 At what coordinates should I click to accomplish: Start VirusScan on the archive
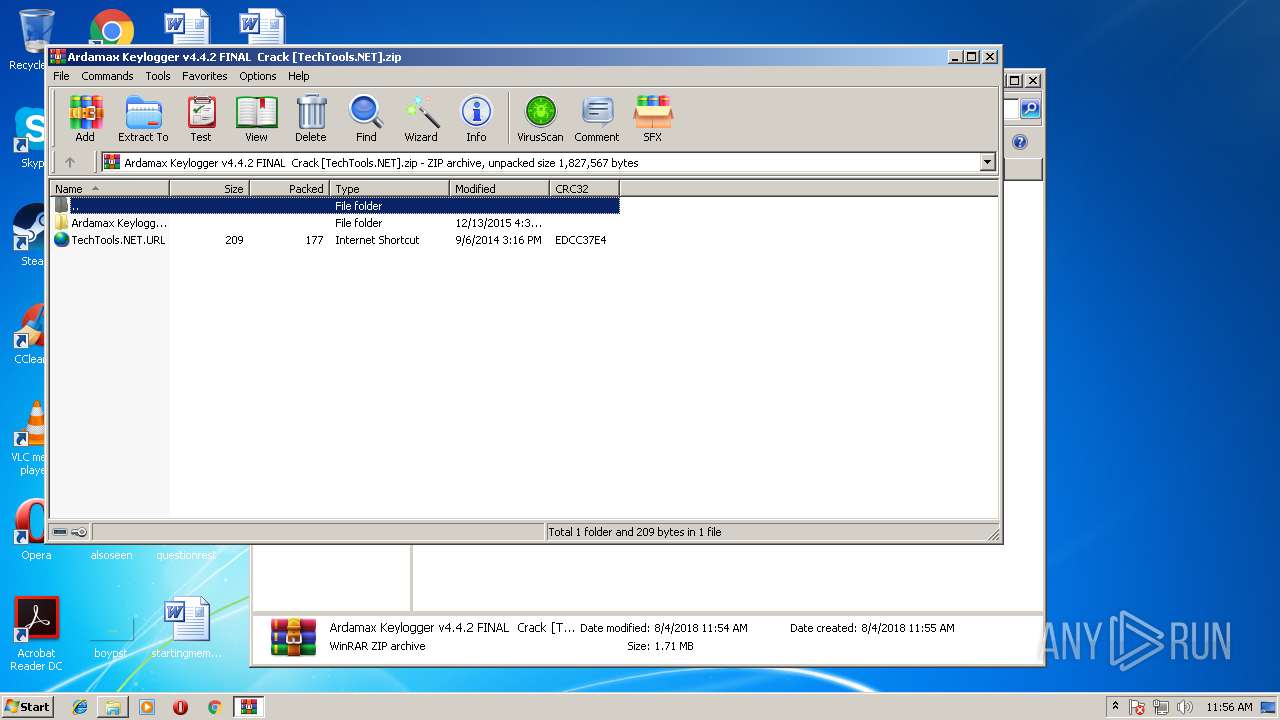[540, 119]
